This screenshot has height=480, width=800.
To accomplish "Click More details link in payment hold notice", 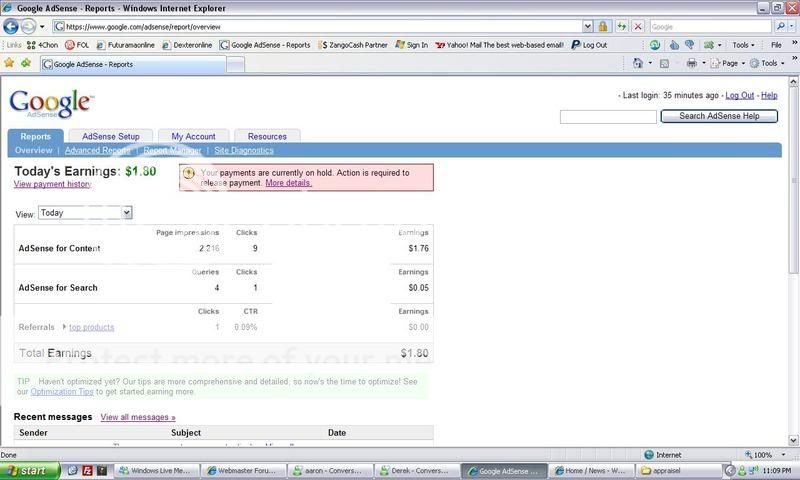I will coord(288,183).
